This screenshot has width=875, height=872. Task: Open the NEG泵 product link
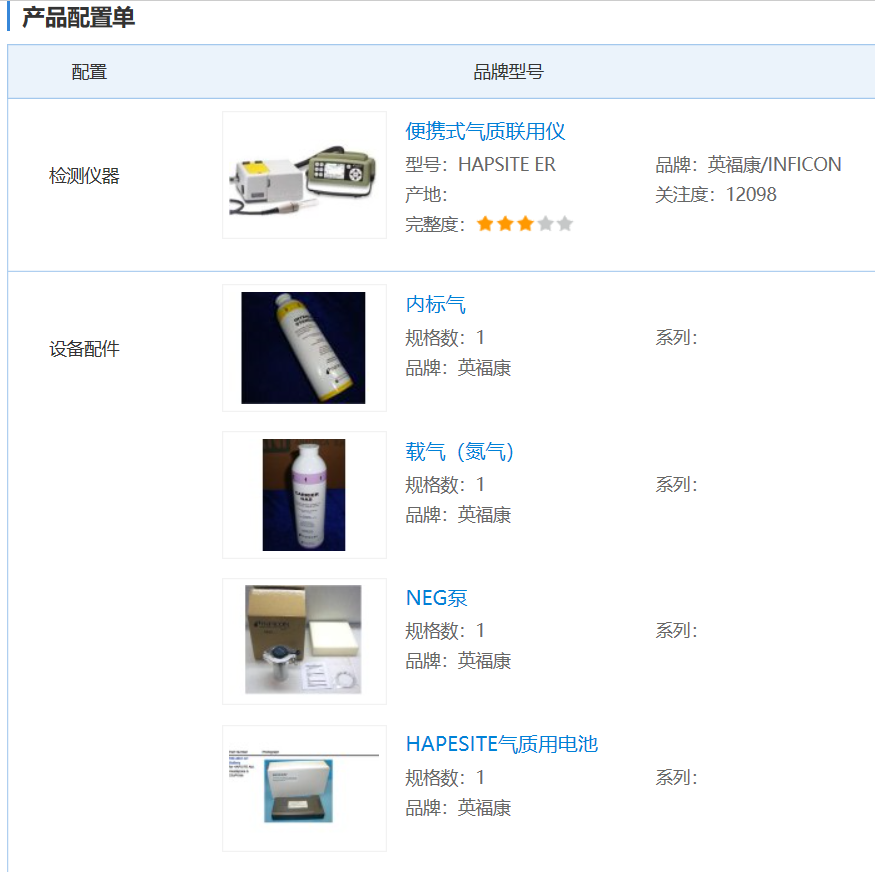tap(436, 598)
